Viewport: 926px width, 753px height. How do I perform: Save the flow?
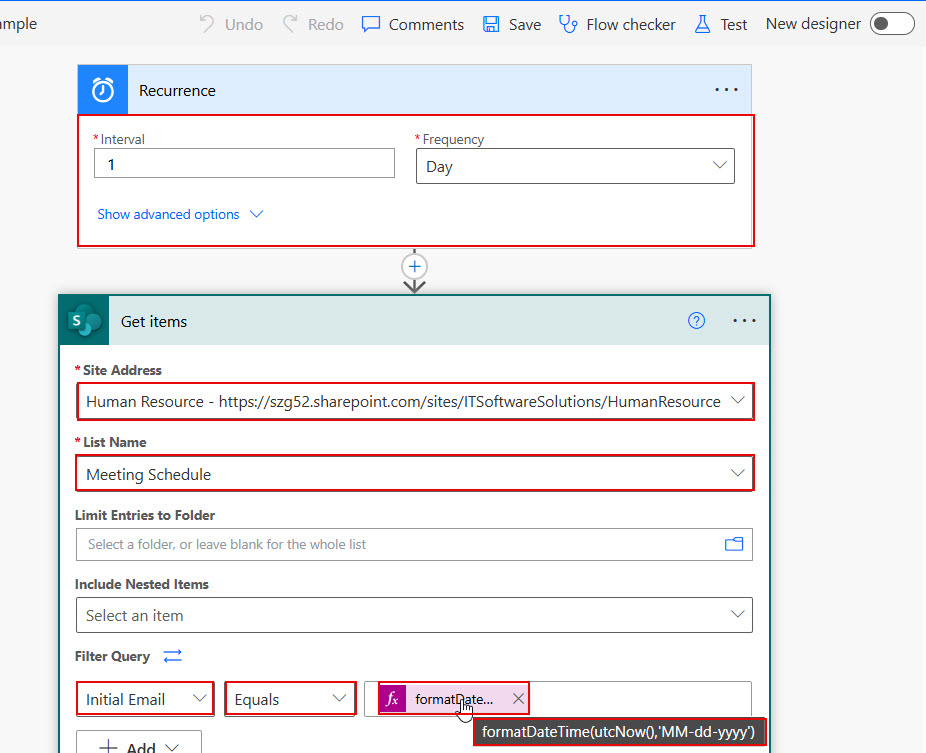[x=512, y=24]
